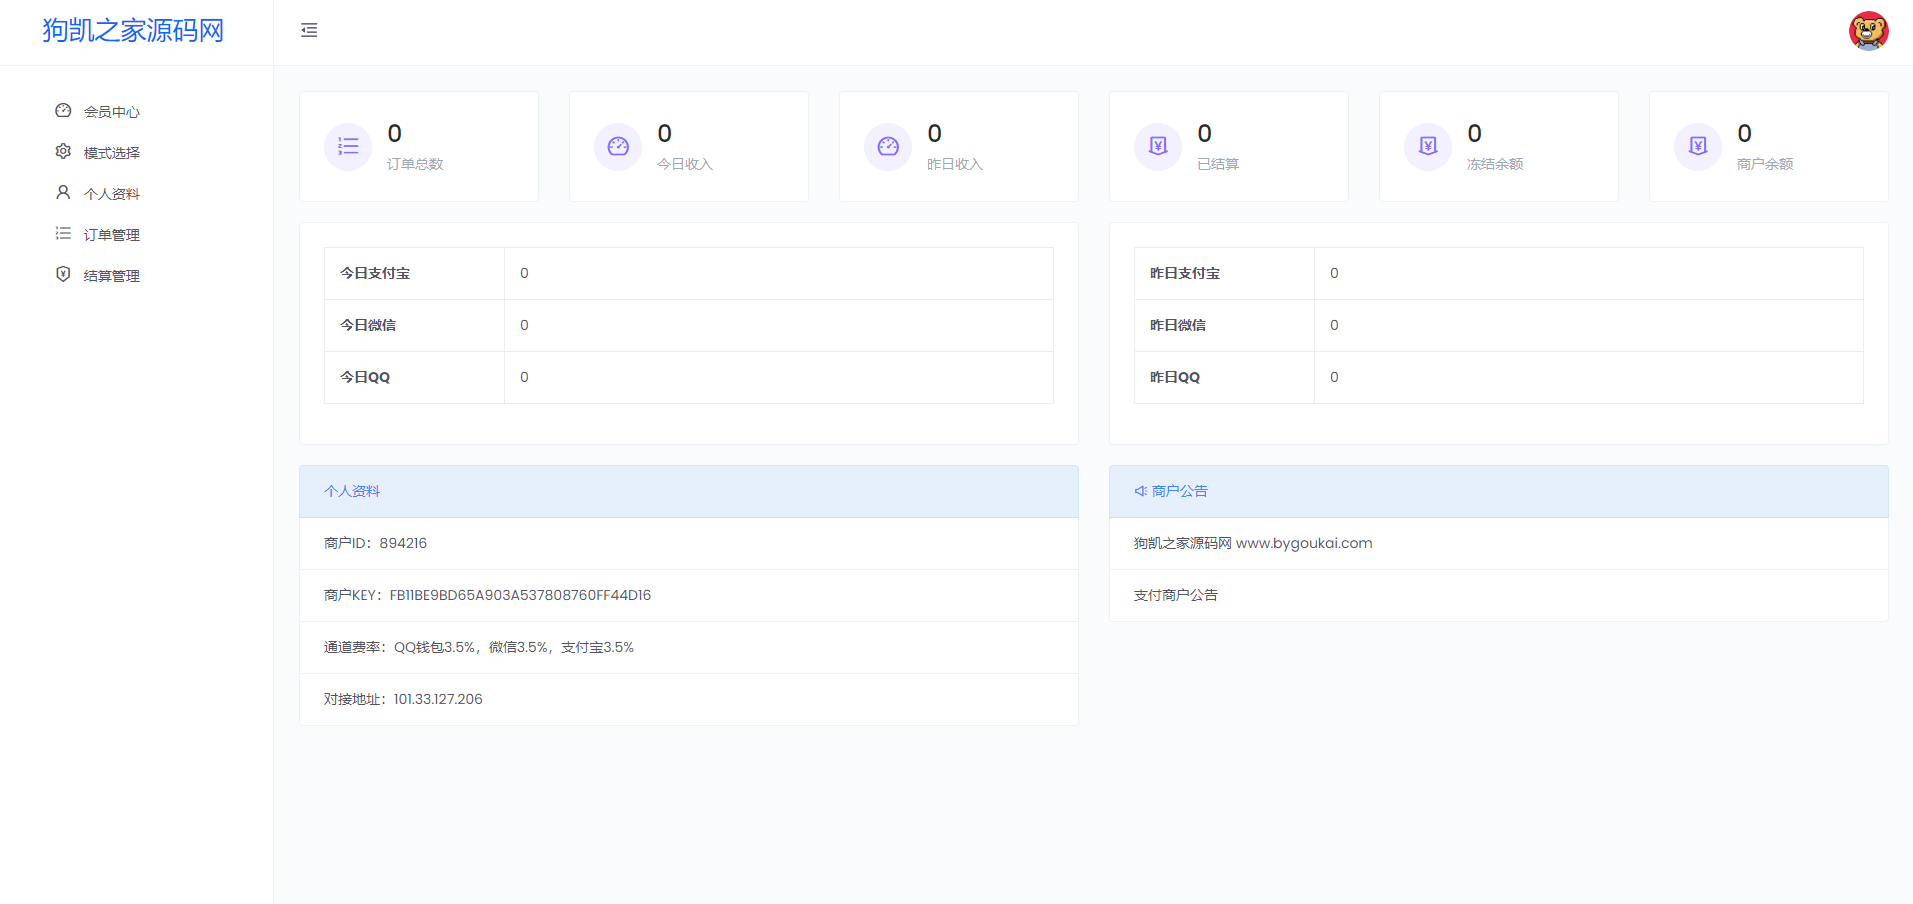
Task: Click the 狗凯之家源码网 site logo
Action: pyautogui.click(x=133, y=31)
